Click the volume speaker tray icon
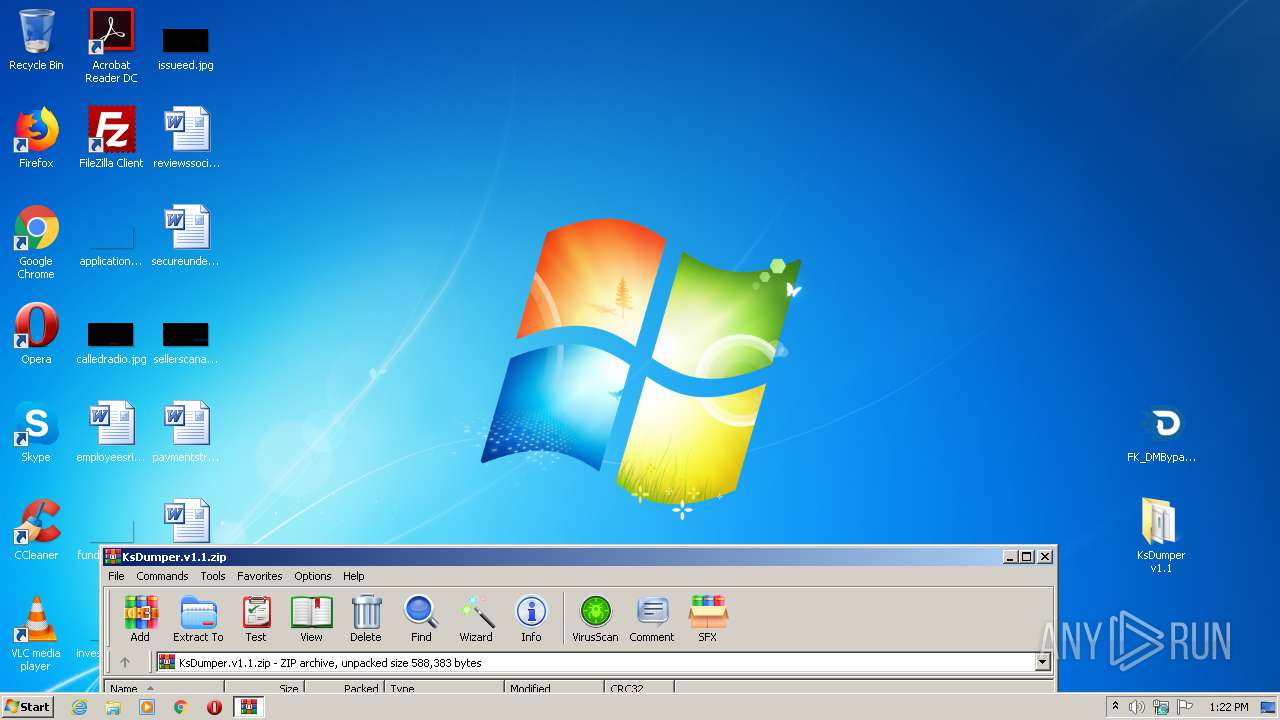 [1137, 707]
